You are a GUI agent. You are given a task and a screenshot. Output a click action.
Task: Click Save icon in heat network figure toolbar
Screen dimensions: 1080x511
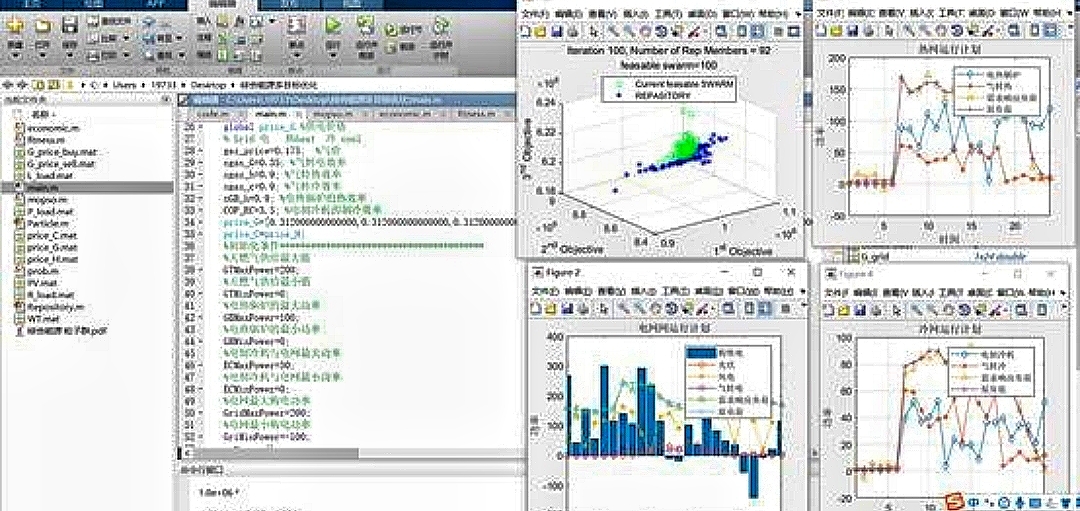click(x=852, y=30)
